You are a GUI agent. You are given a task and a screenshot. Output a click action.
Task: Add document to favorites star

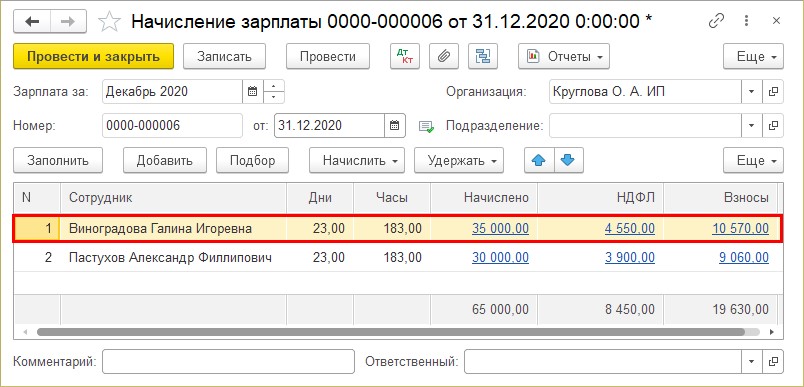point(109,22)
